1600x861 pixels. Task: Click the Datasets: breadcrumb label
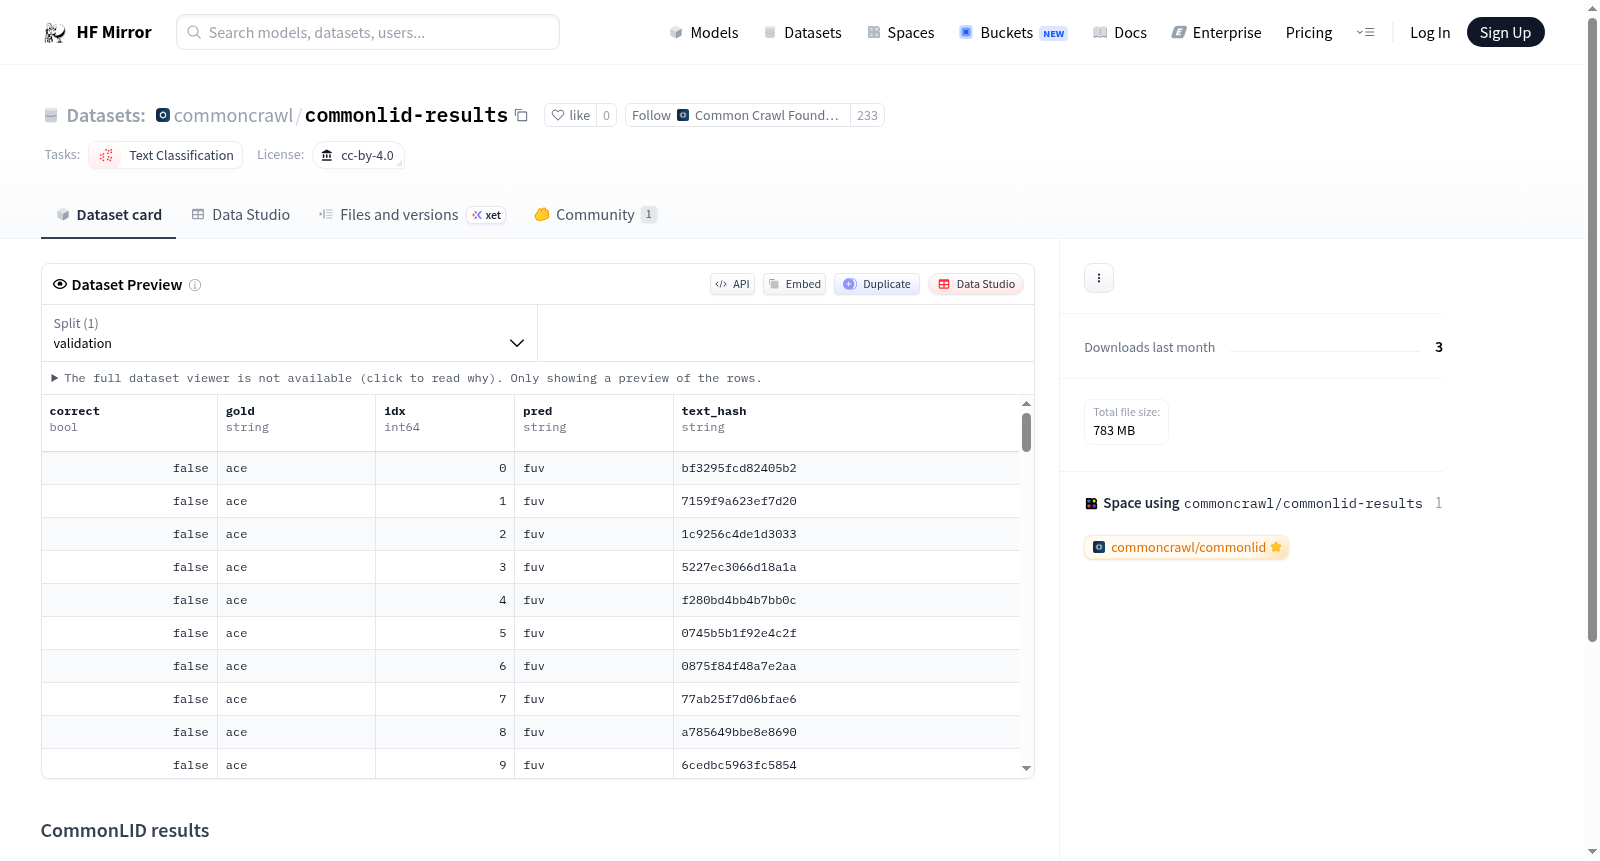point(106,116)
